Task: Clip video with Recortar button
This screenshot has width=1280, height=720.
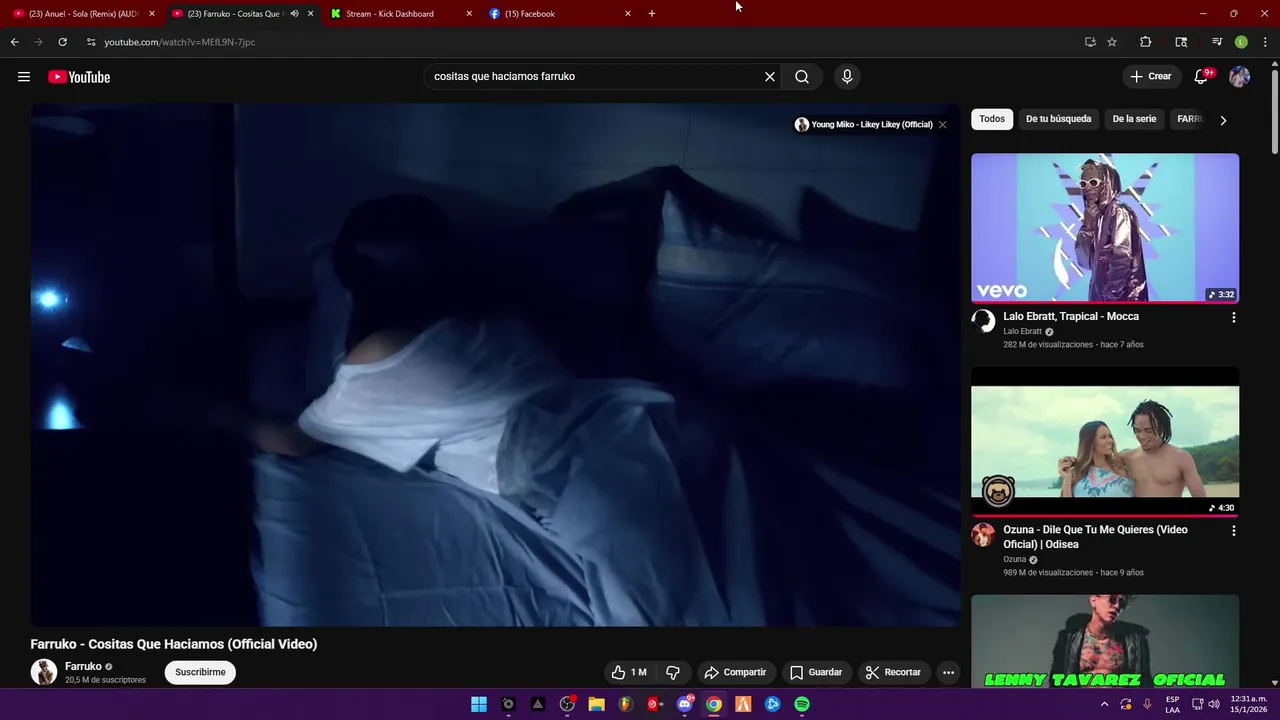Action: pyautogui.click(x=893, y=672)
